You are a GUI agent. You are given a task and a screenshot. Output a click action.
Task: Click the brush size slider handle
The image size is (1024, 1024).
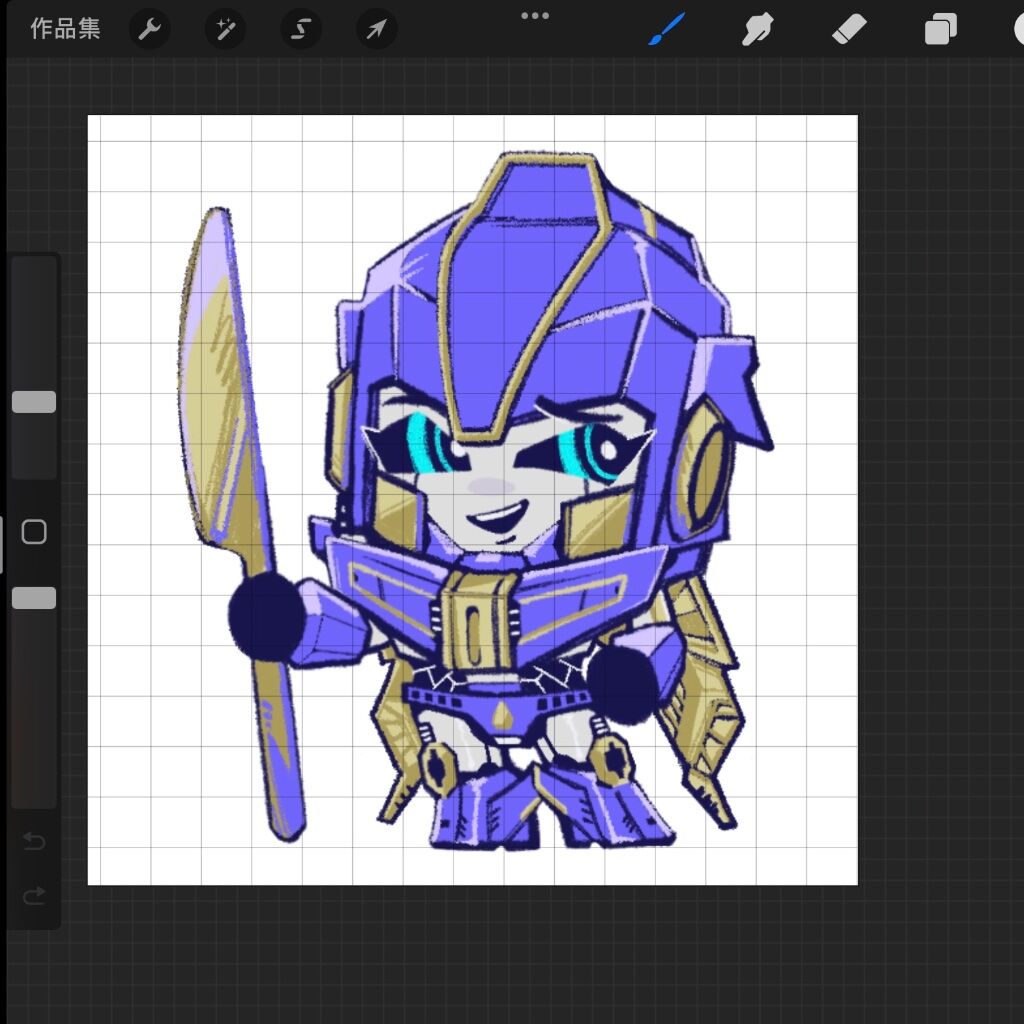pos(34,402)
